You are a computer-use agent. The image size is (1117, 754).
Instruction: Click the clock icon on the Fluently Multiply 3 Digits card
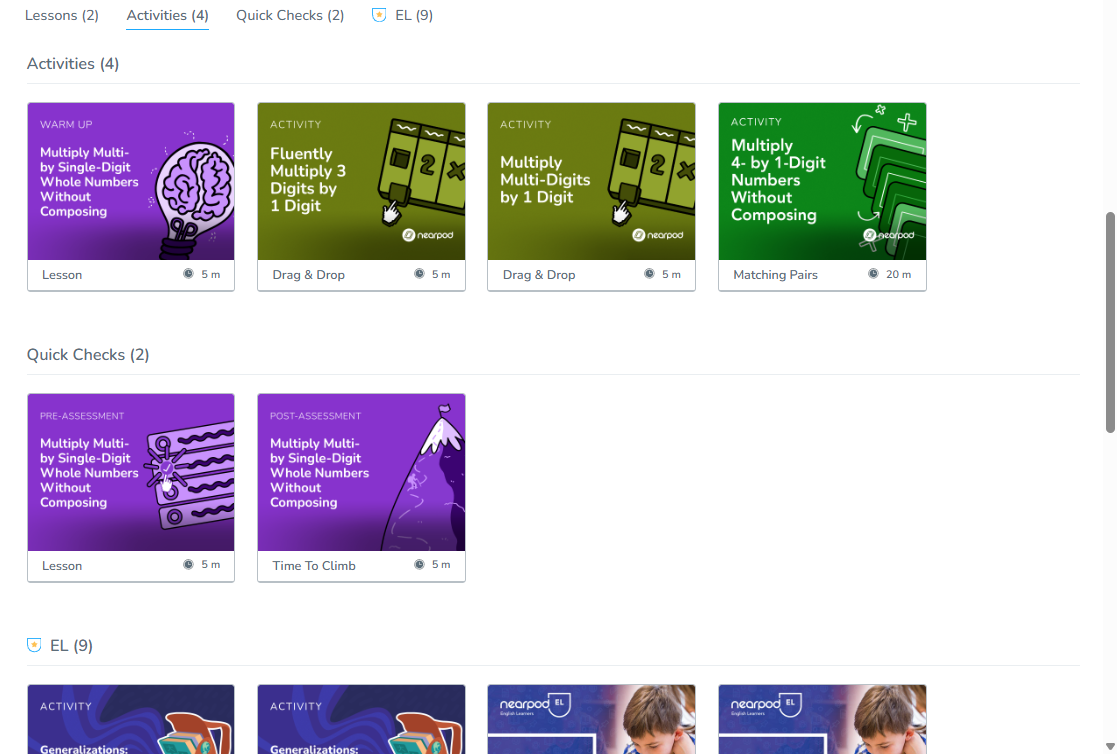click(420, 274)
